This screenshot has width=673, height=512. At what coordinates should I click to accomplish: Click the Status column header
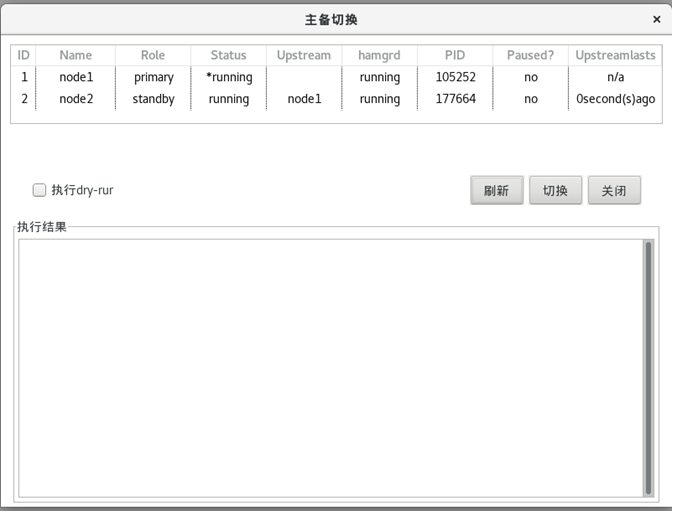228,55
